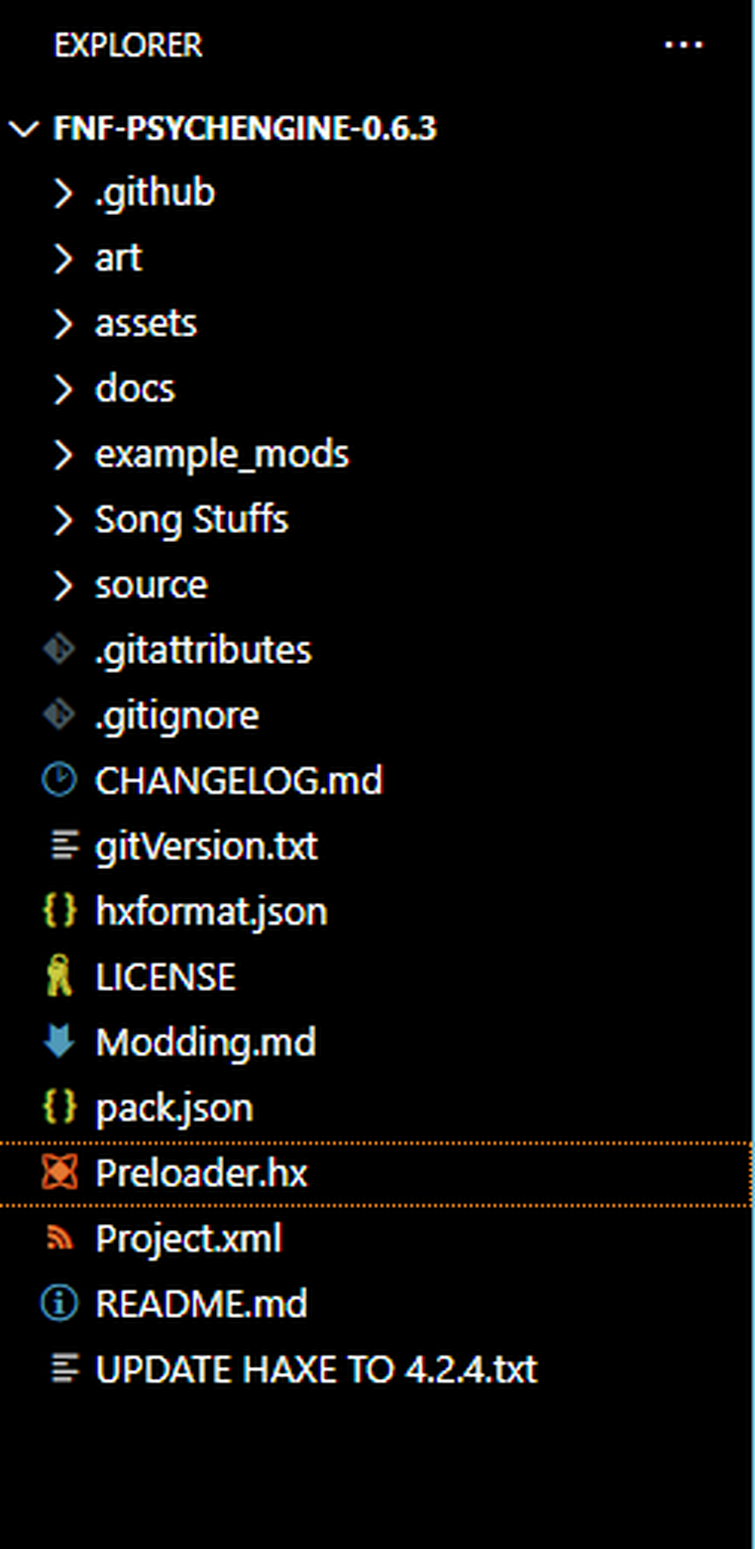Expand the assets folder
The width and height of the screenshot is (755, 1549).
377,323
